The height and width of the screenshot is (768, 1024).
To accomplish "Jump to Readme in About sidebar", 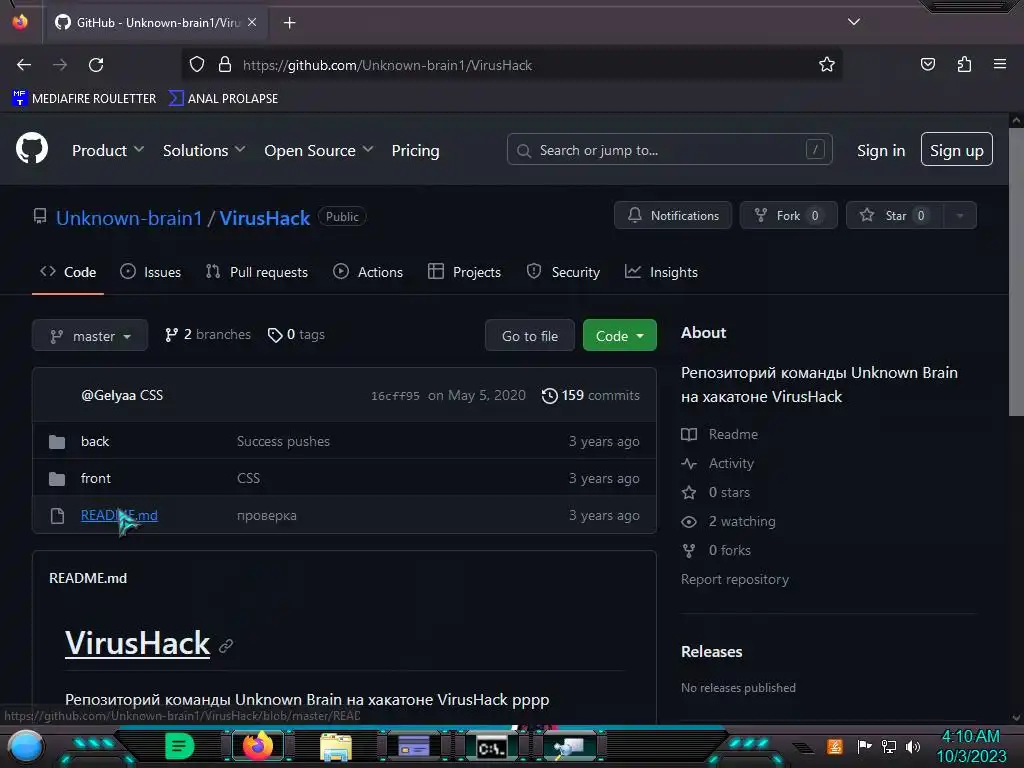I will (720, 434).
